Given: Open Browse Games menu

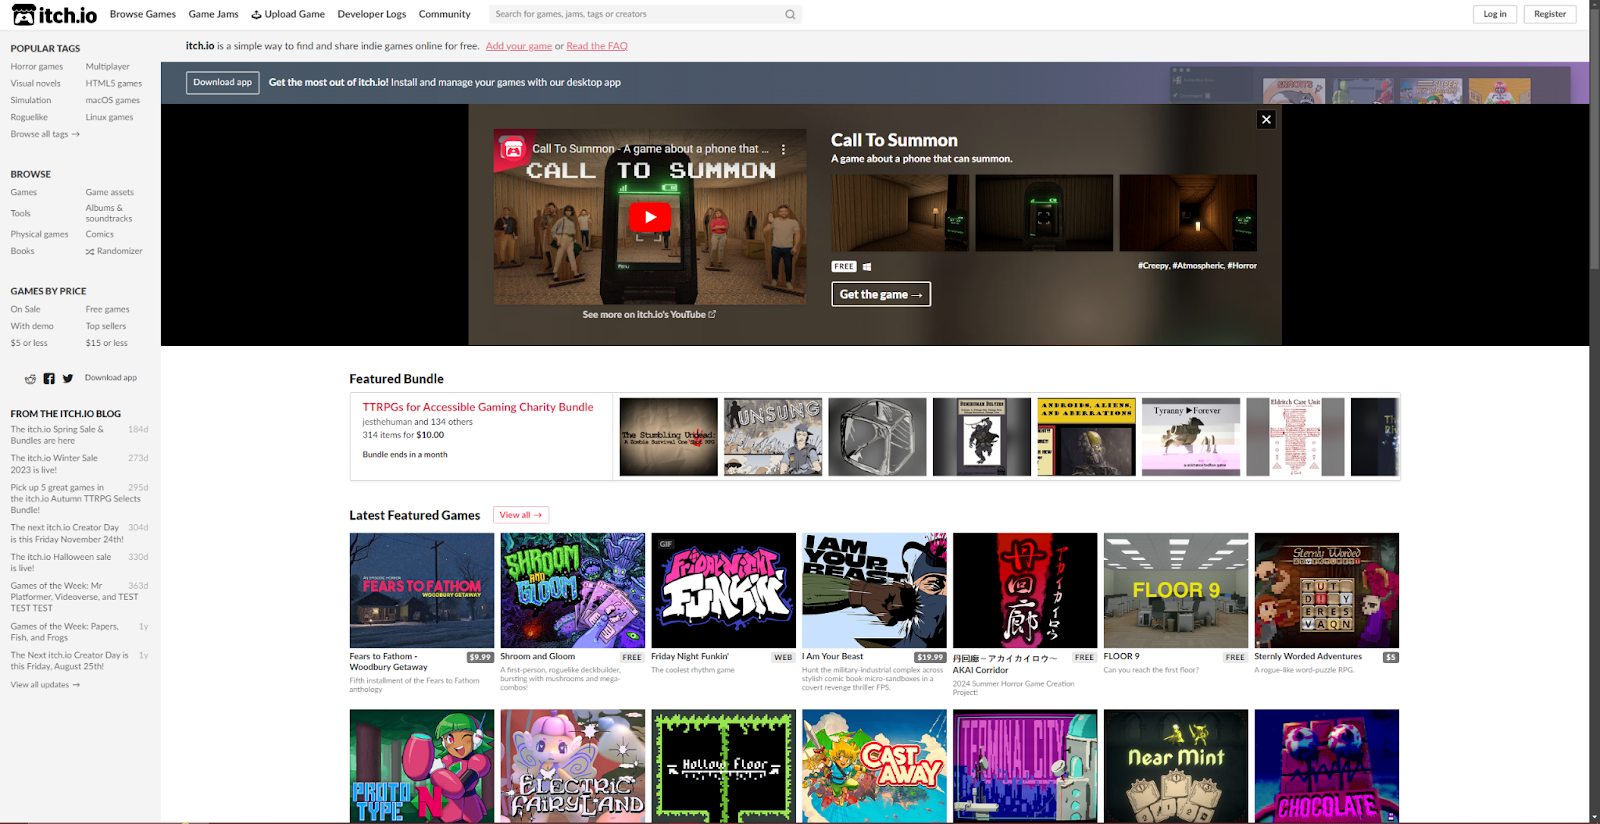Looking at the screenshot, I should [x=143, y=14].
